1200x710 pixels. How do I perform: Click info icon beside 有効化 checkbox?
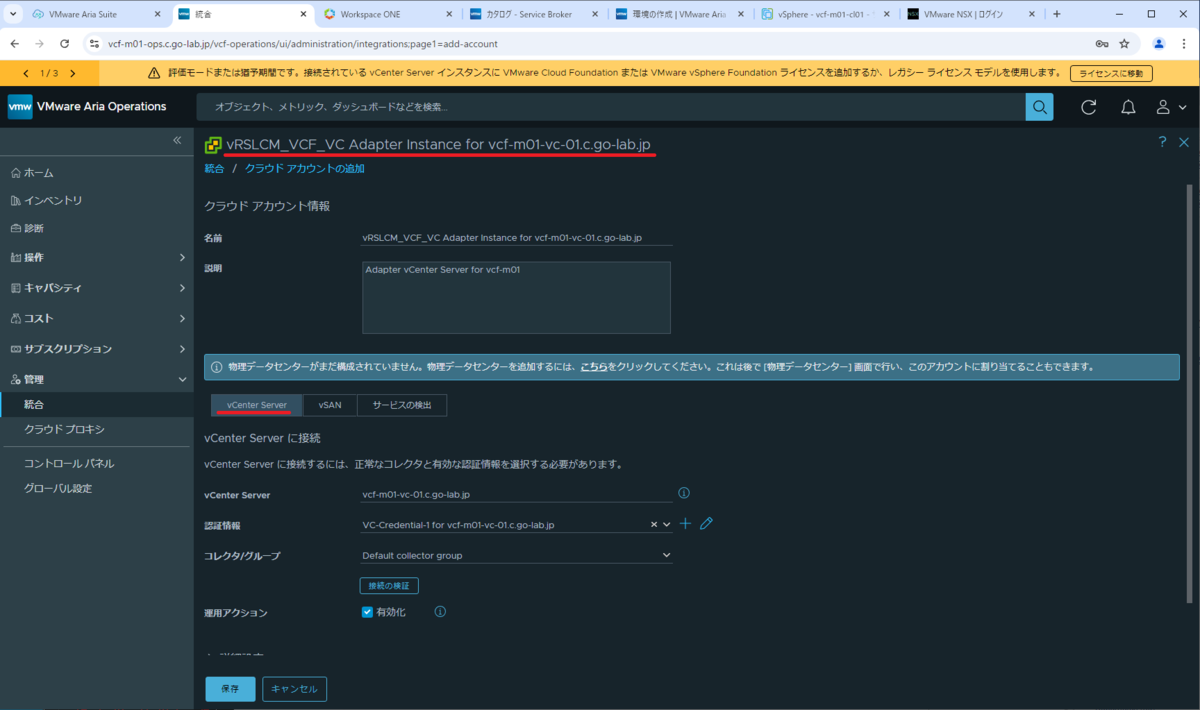click(440, 611)
